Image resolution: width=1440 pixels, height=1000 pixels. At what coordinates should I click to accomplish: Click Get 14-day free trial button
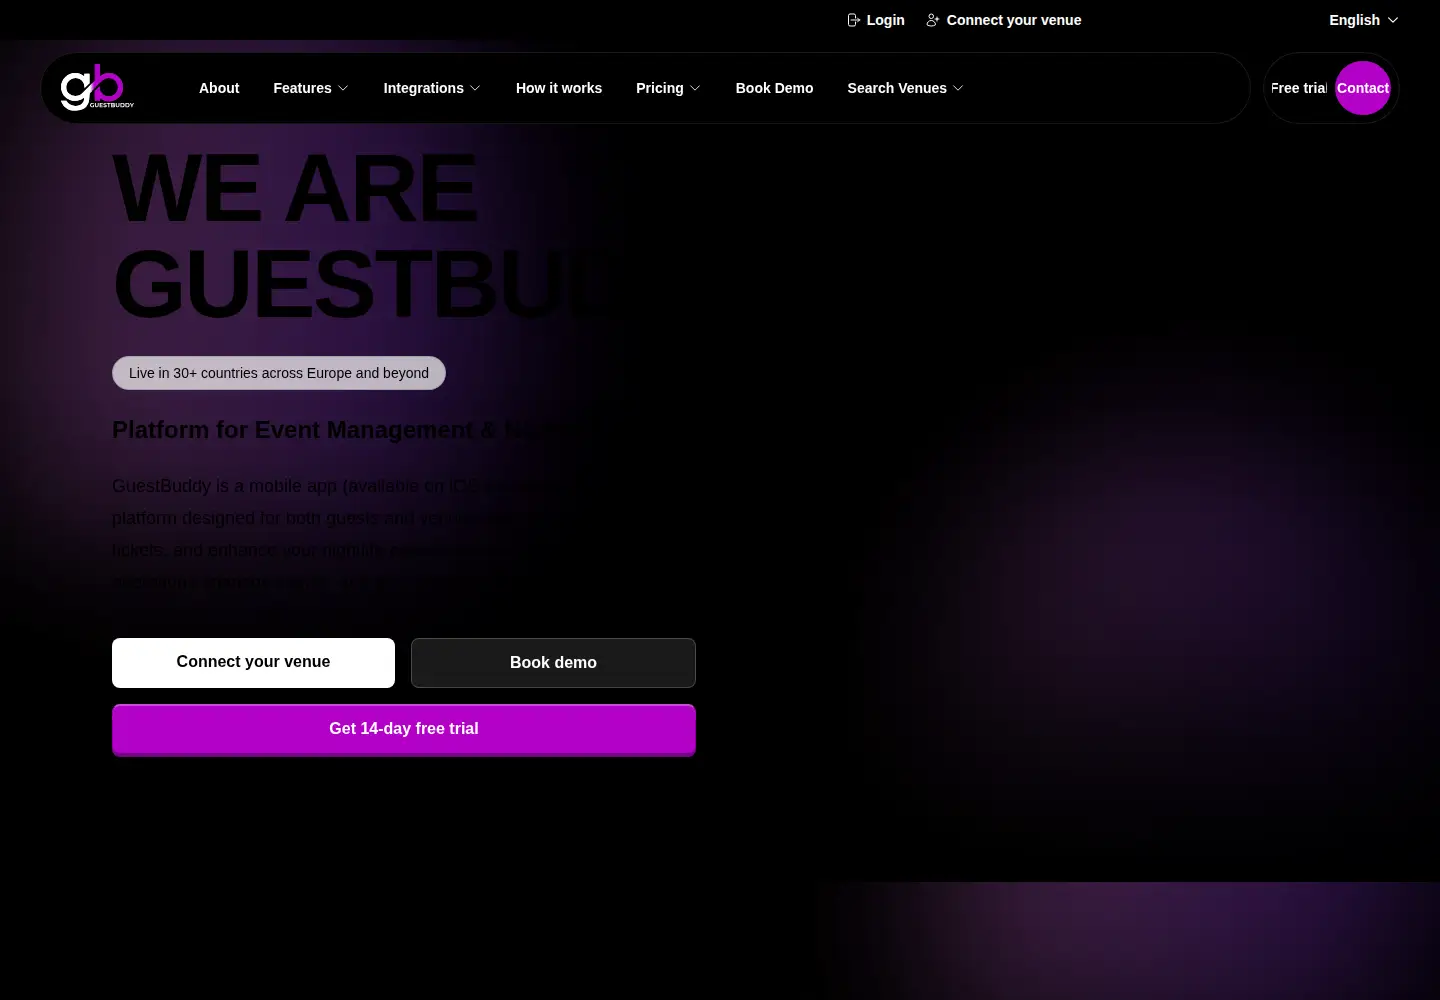404,730
